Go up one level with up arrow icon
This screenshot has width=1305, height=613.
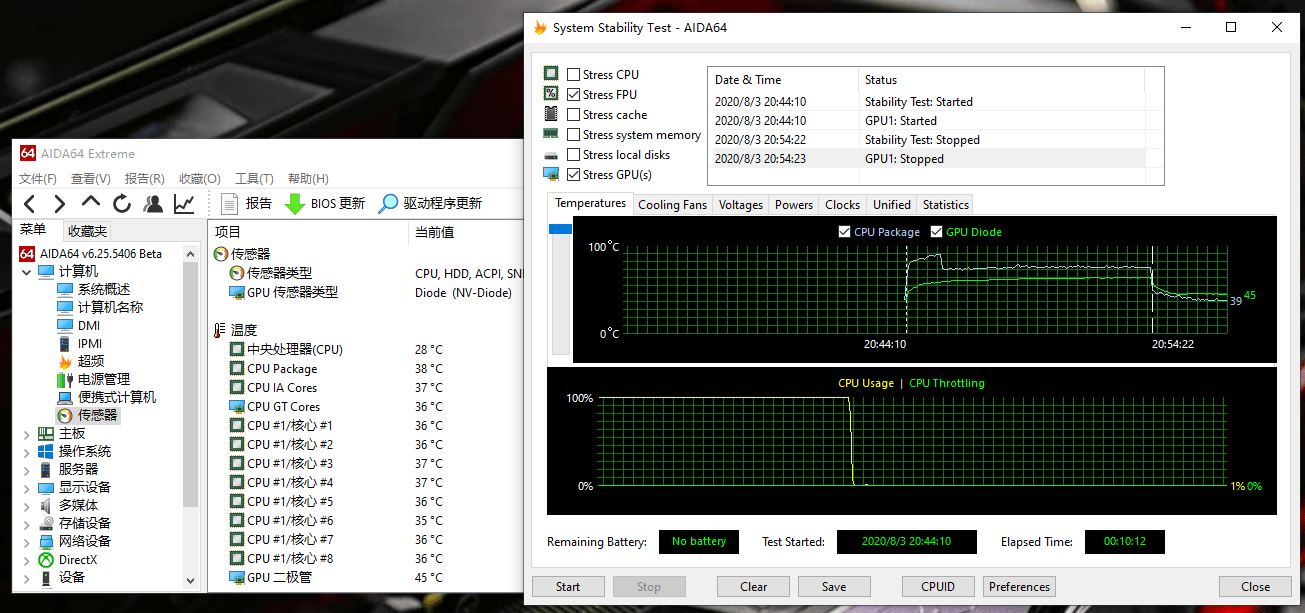point(91,203)
